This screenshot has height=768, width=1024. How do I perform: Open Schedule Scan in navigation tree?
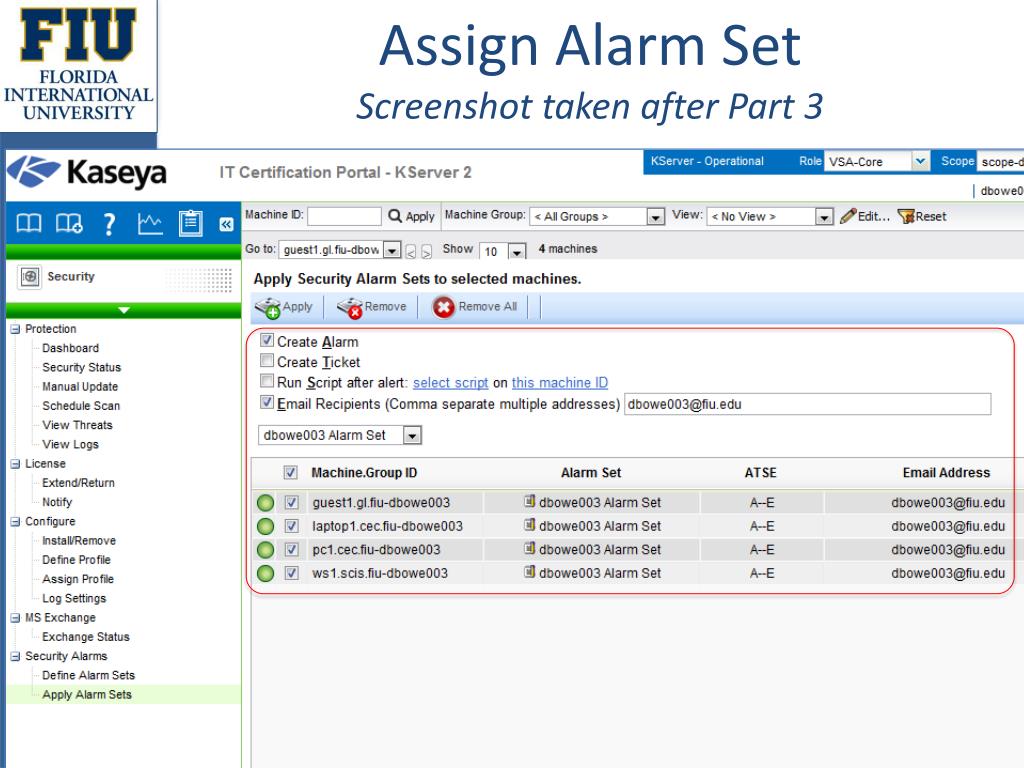tap(81, 406)
